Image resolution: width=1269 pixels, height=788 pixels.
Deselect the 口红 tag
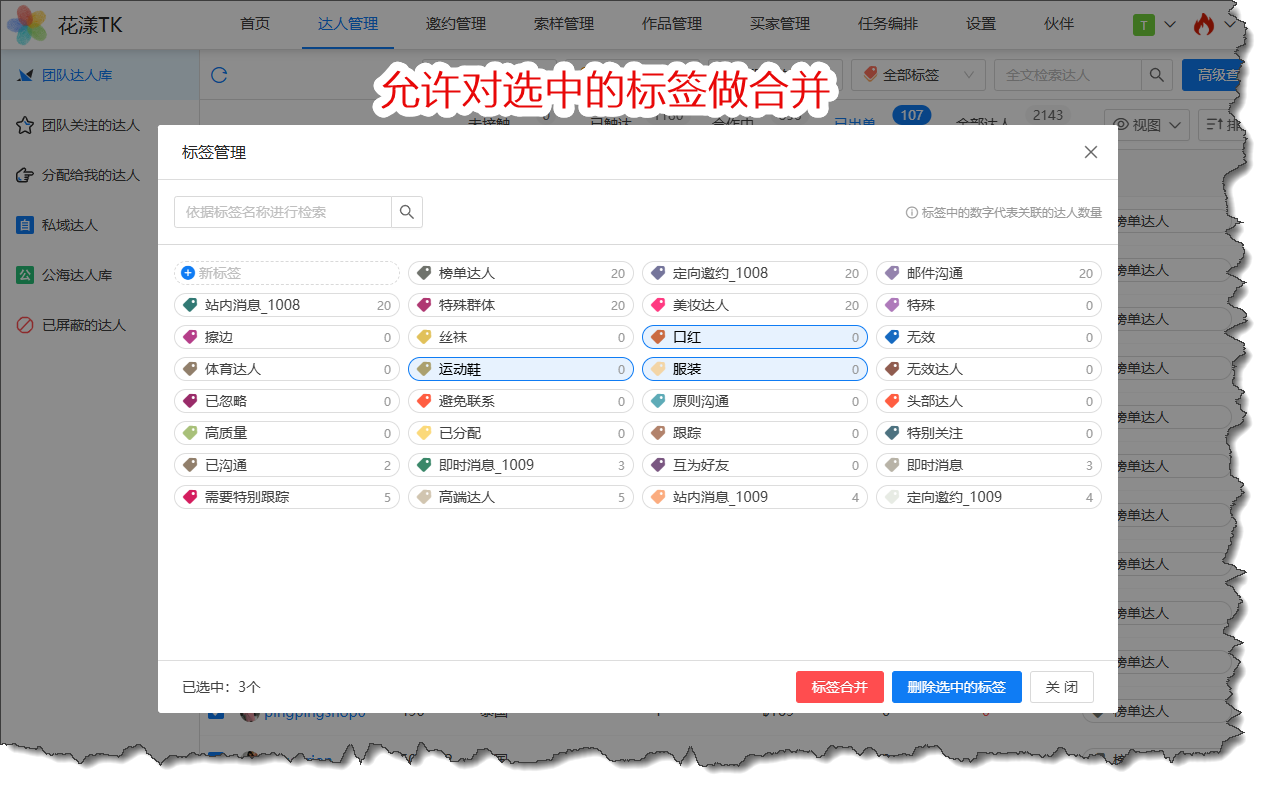tap(740, 337)
